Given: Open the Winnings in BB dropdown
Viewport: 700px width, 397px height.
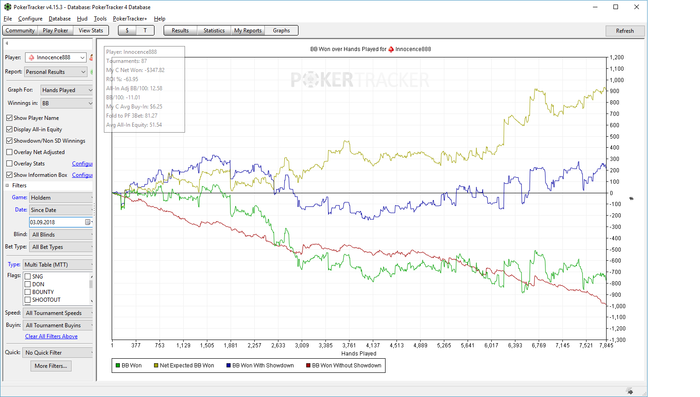Looking at the screenshot, I should click(67, 103).
